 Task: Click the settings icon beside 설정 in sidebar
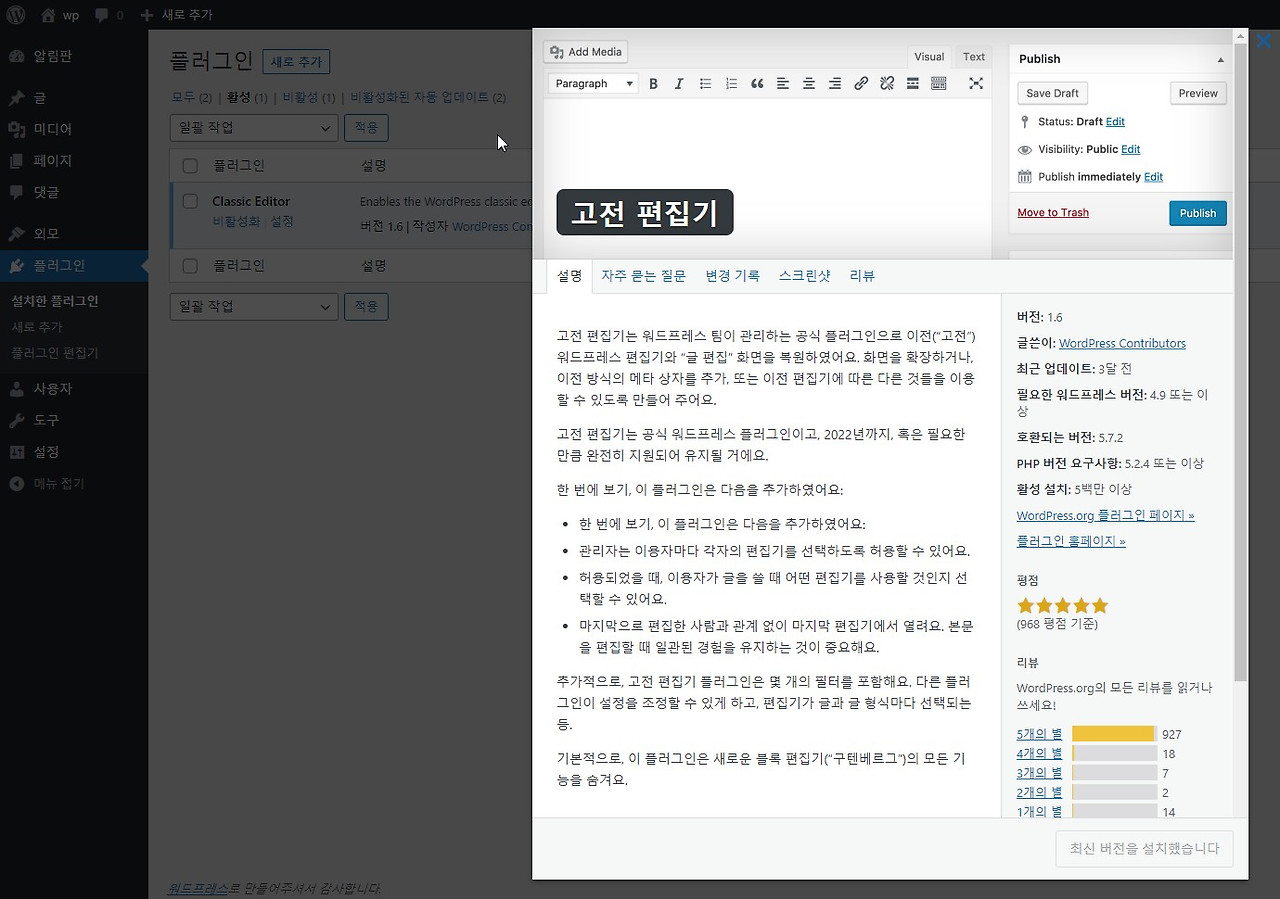pos(16,451)
